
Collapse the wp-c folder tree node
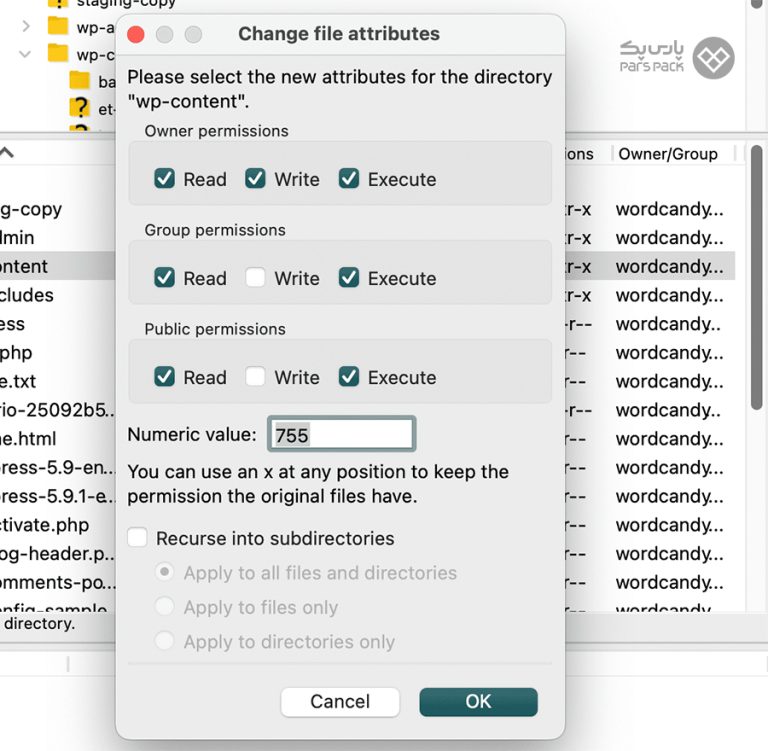(x=26, y=53)
